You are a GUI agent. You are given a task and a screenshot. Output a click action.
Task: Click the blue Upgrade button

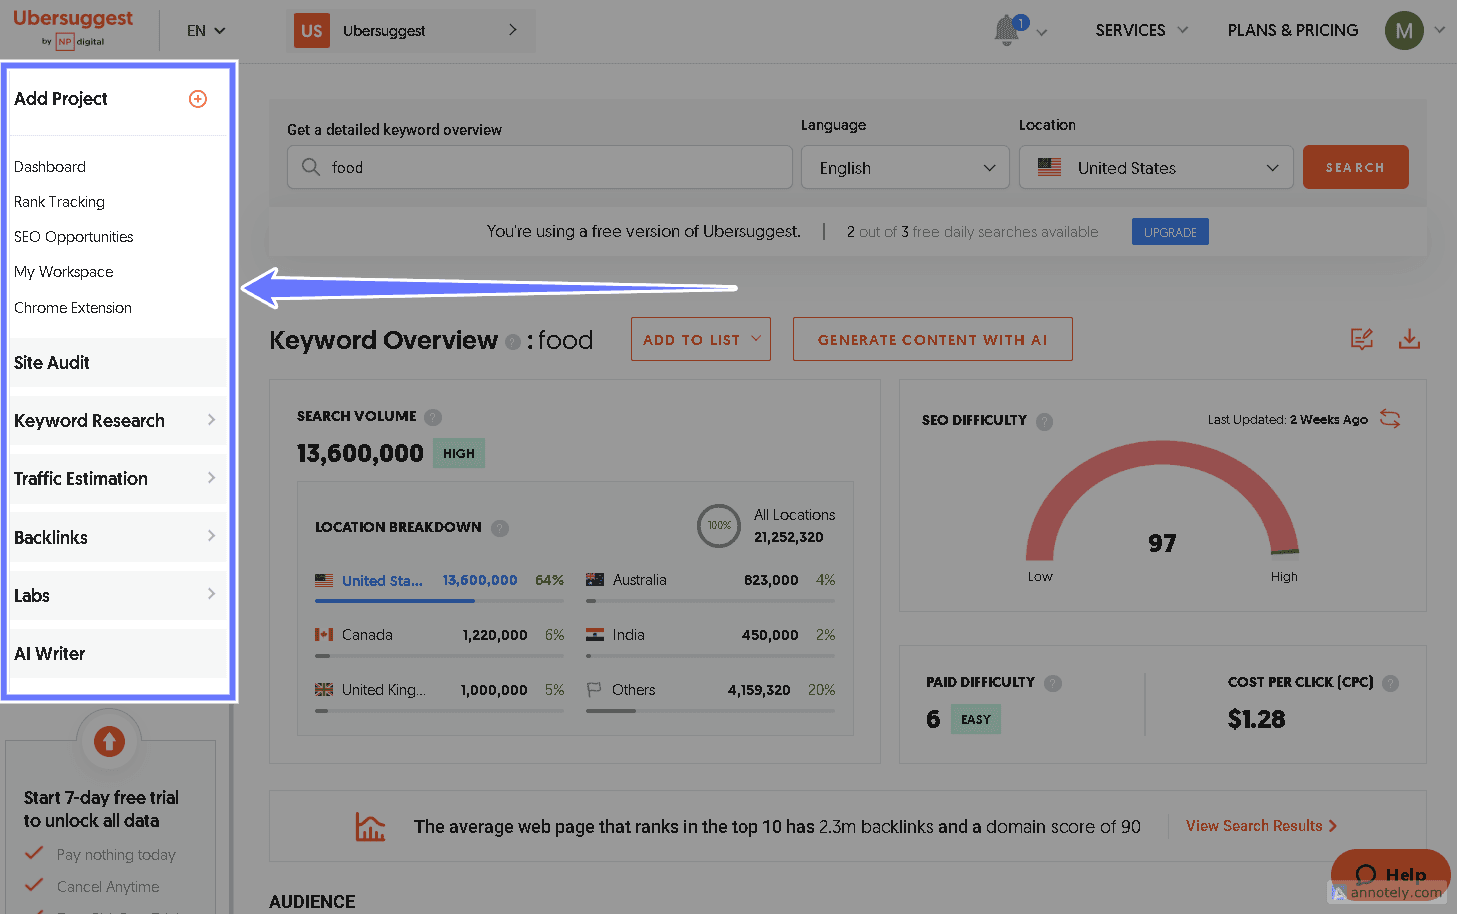(1170, 232)
